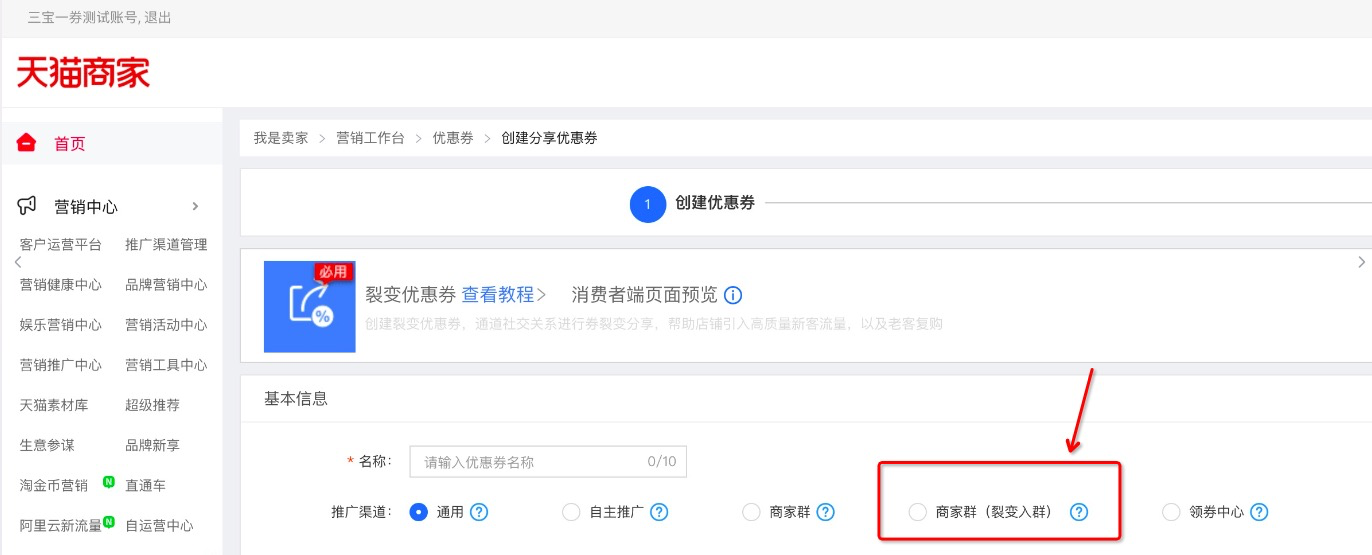Open 首页 in the sidebar
This screenshot has width=1372, height=555.
70,143
